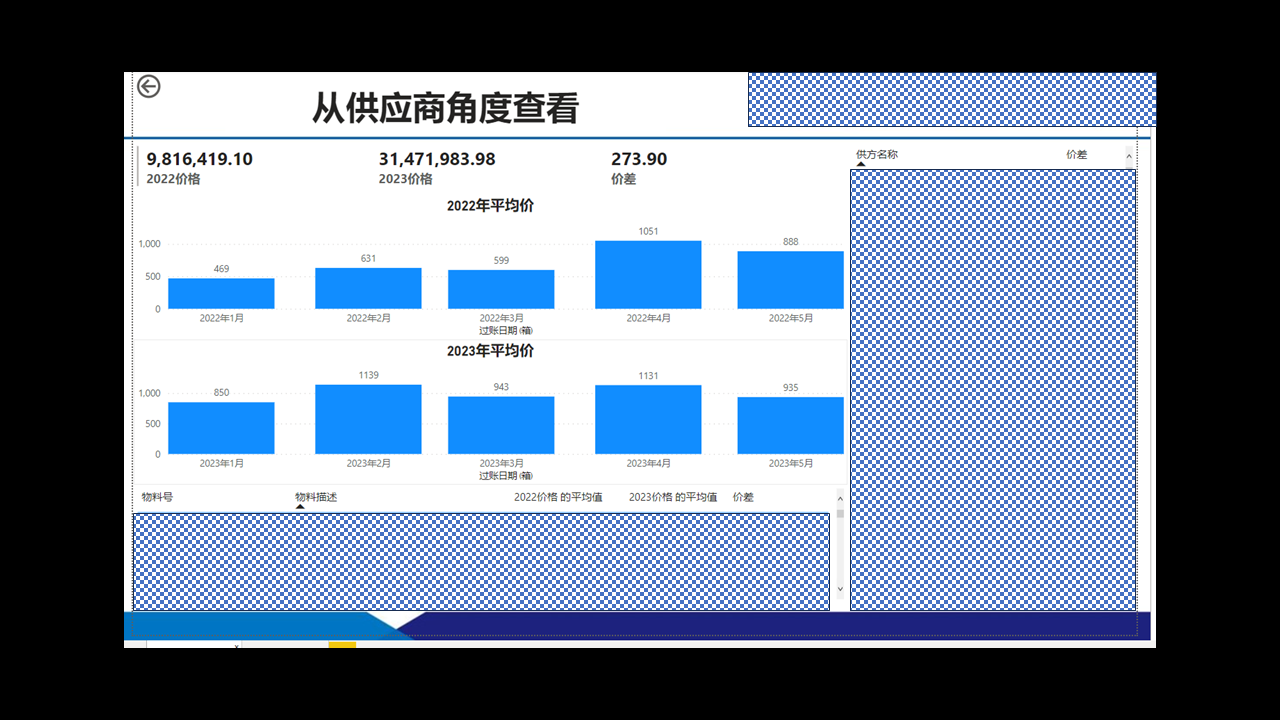Select the 2023年5月 bar valued 935
The image size is (1280, 720).
point(791,425)
